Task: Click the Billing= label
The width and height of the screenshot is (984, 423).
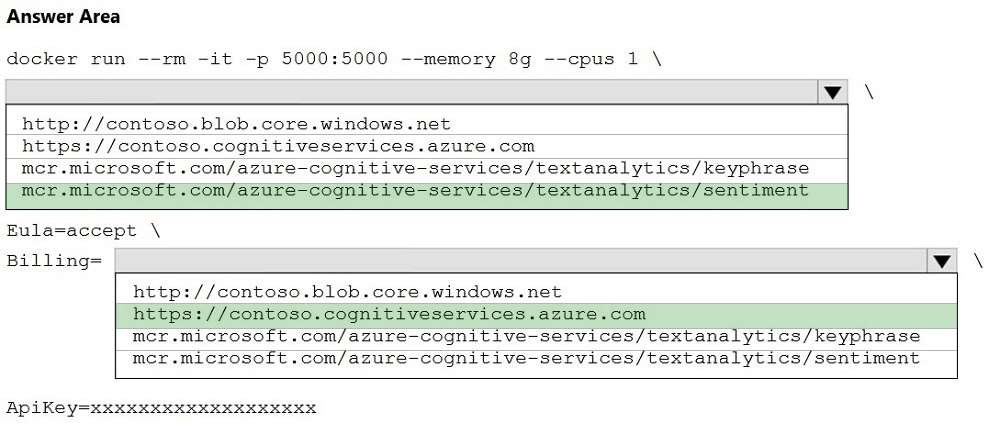Action: 54,261
